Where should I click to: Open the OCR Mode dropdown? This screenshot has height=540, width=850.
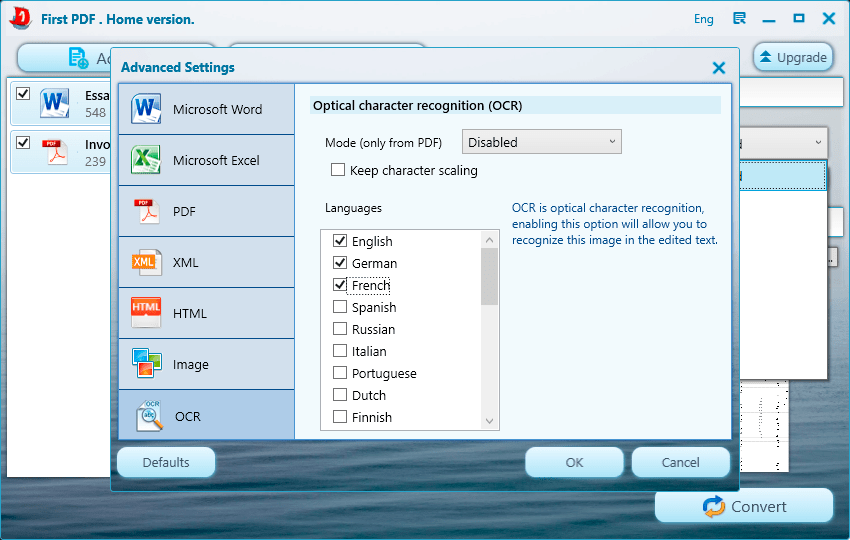pyautogui.click(x=541, y=142)
